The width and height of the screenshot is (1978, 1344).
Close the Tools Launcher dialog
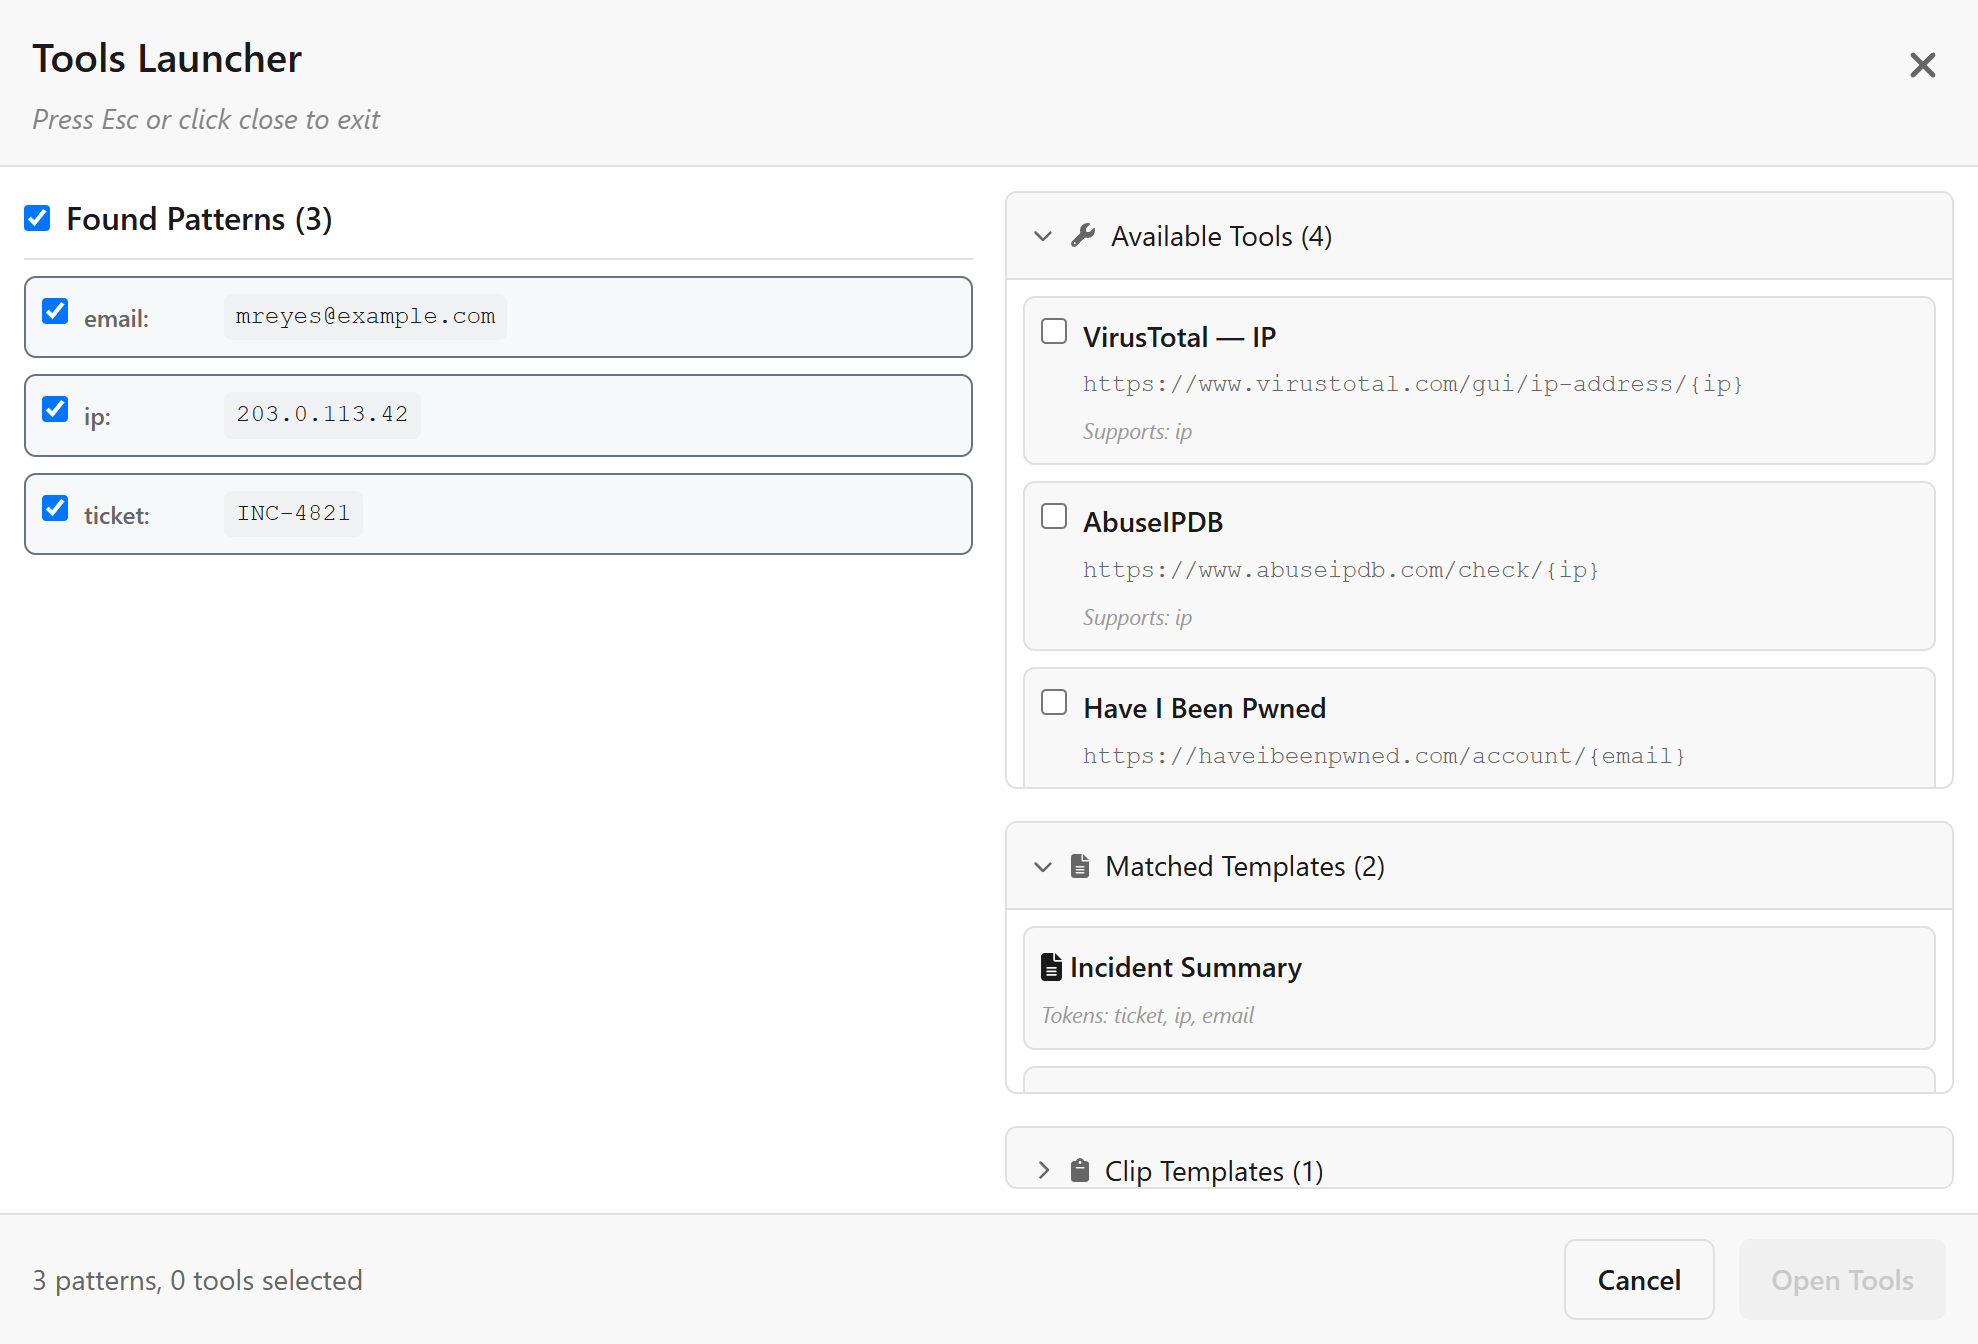pyautogui.click(x=1922, y=65)
